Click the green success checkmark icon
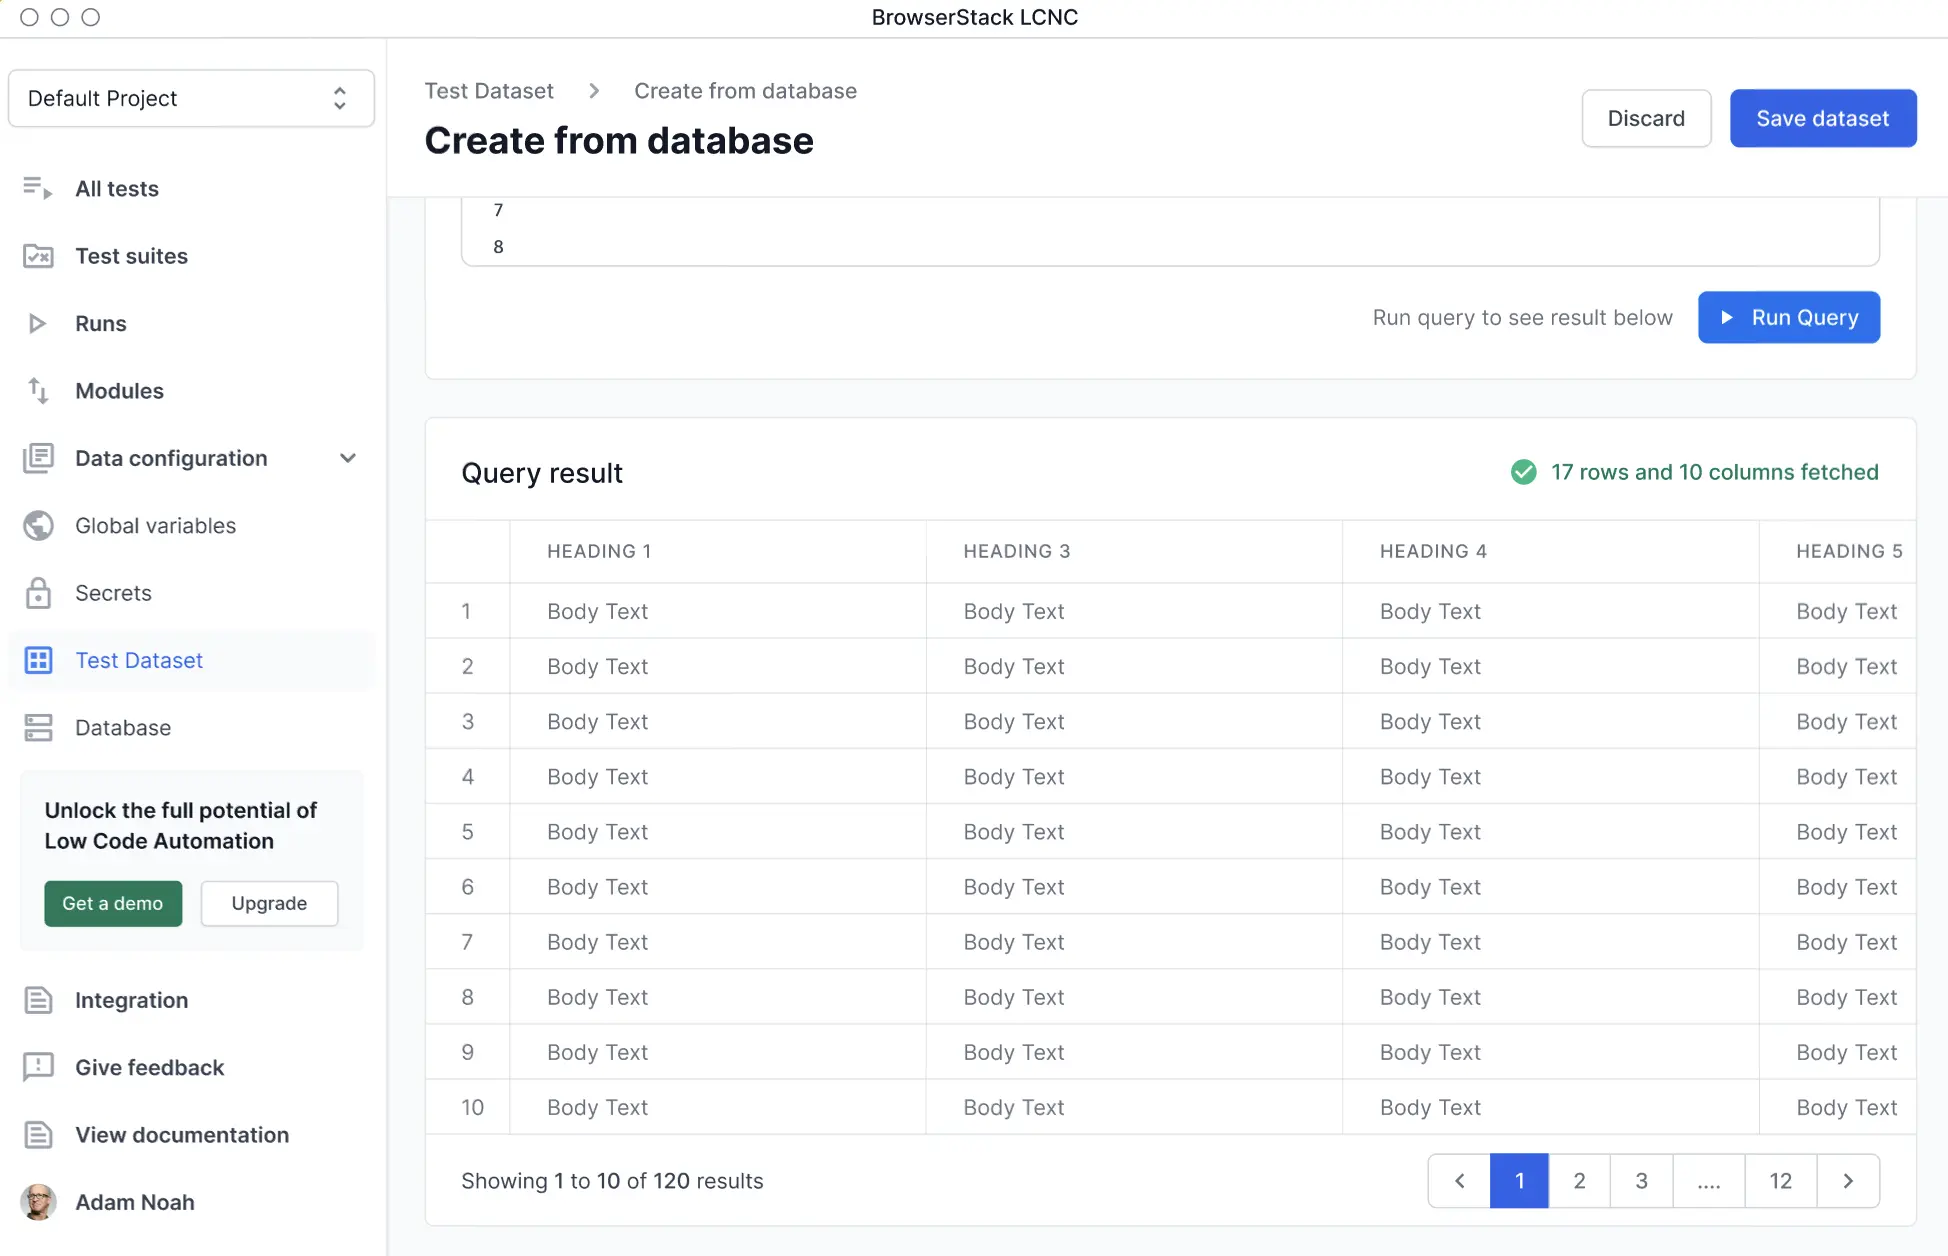This screenshot has height=1256, width=1948. [x=1523, y=472]
